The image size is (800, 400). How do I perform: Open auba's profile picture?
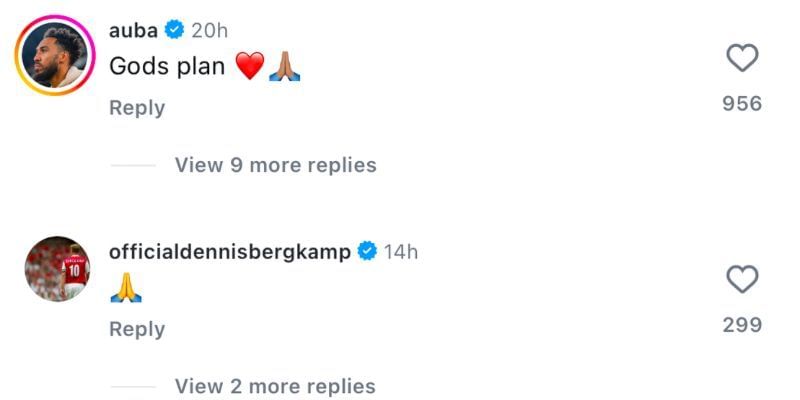[x=54, y=54]
